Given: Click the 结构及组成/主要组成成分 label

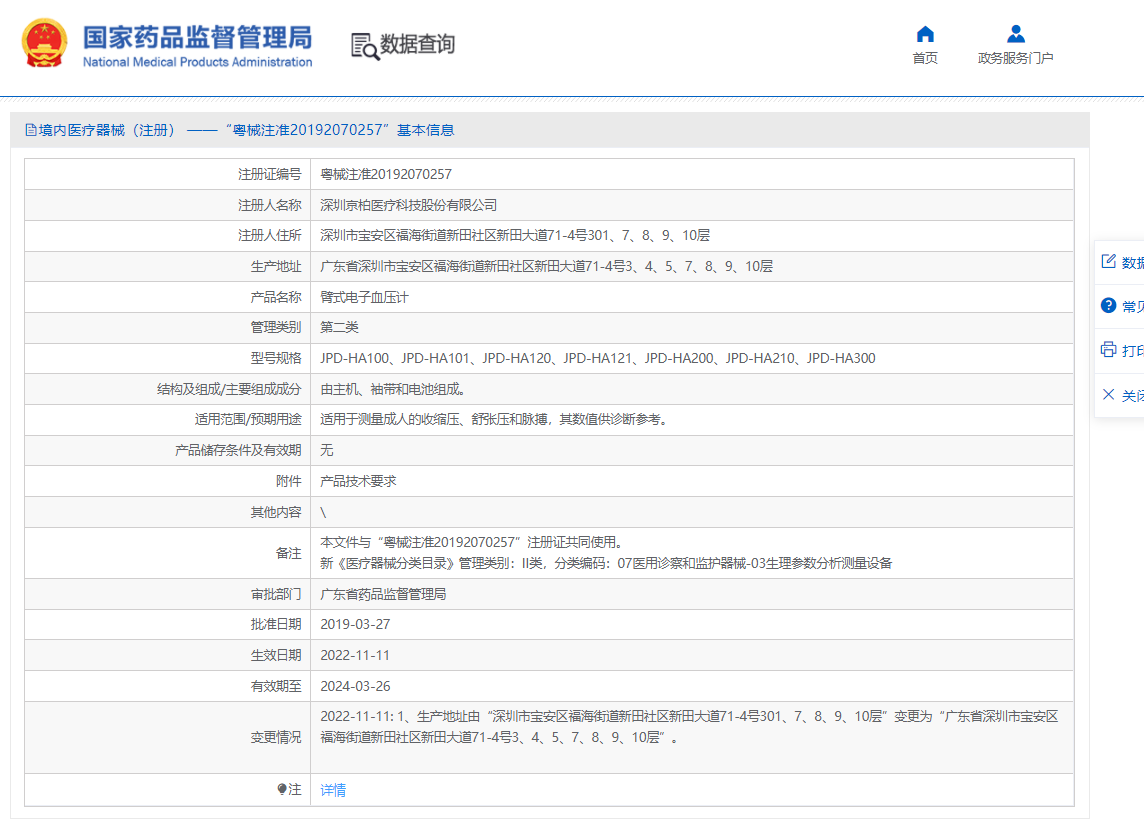Looking at the screenshot, I should 229,389.
